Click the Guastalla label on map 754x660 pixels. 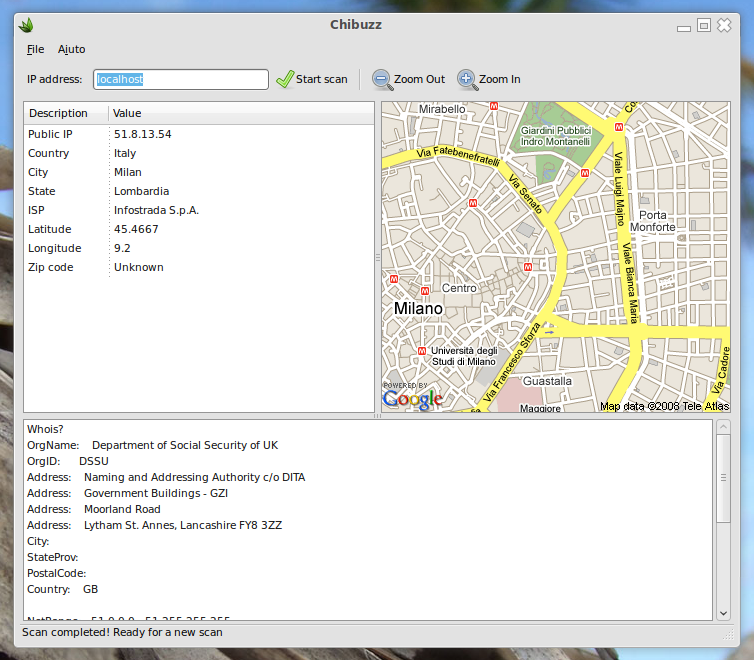click(547, 381)
